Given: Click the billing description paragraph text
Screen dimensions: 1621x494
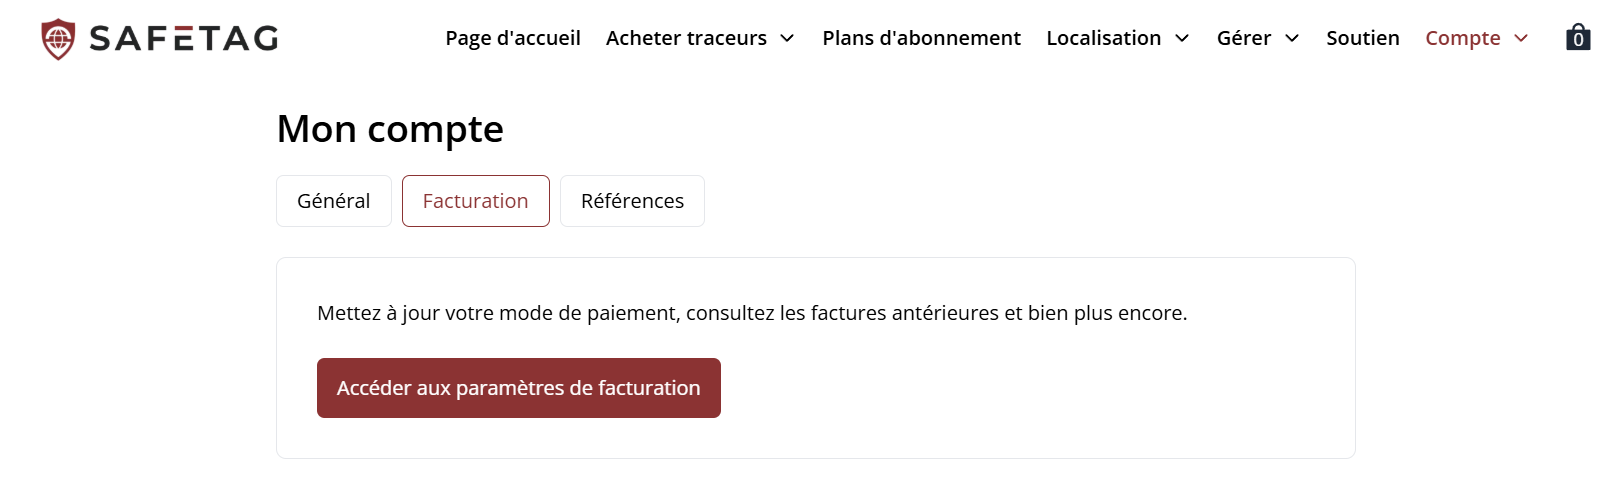Looking at the screenshot, I should (x=751, y=313).
